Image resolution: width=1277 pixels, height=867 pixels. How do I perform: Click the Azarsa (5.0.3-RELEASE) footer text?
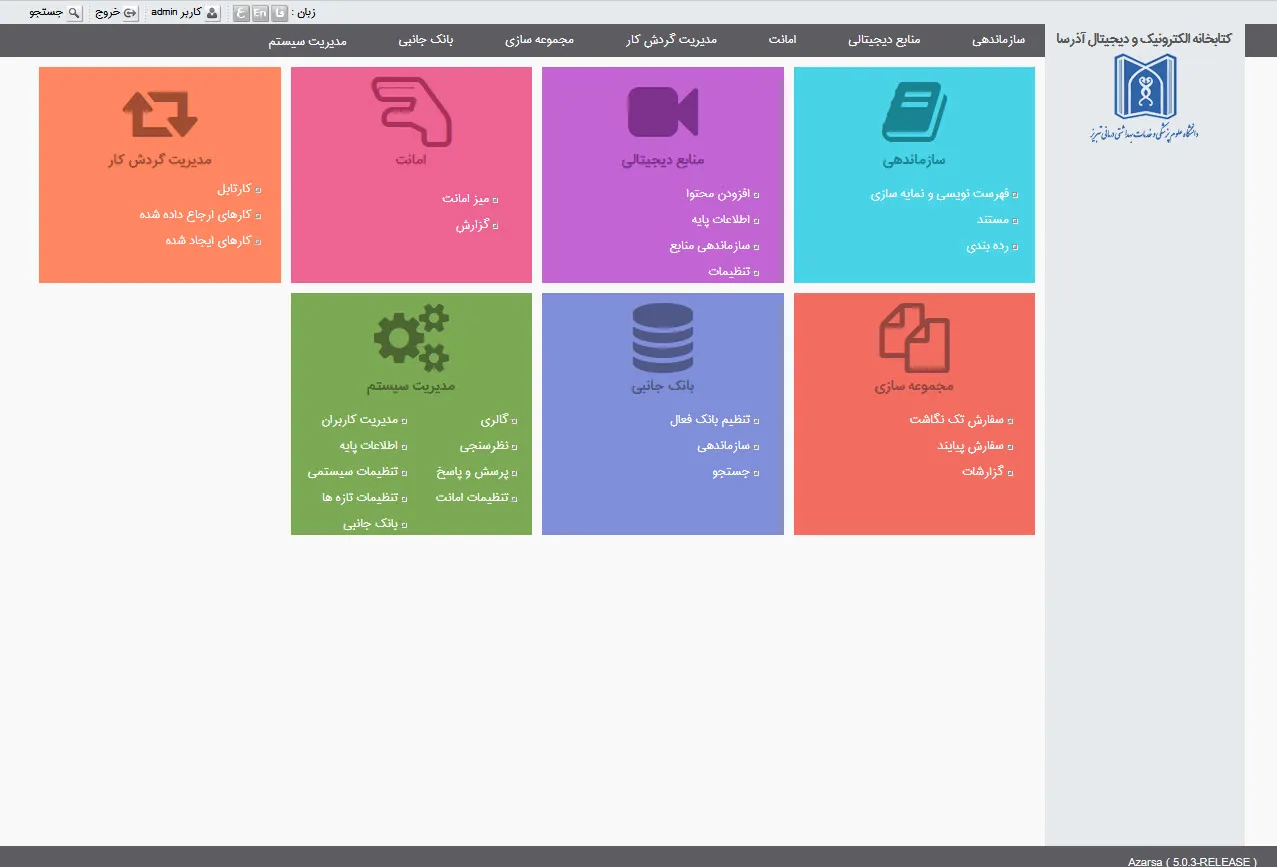(x=1192, y=861)
